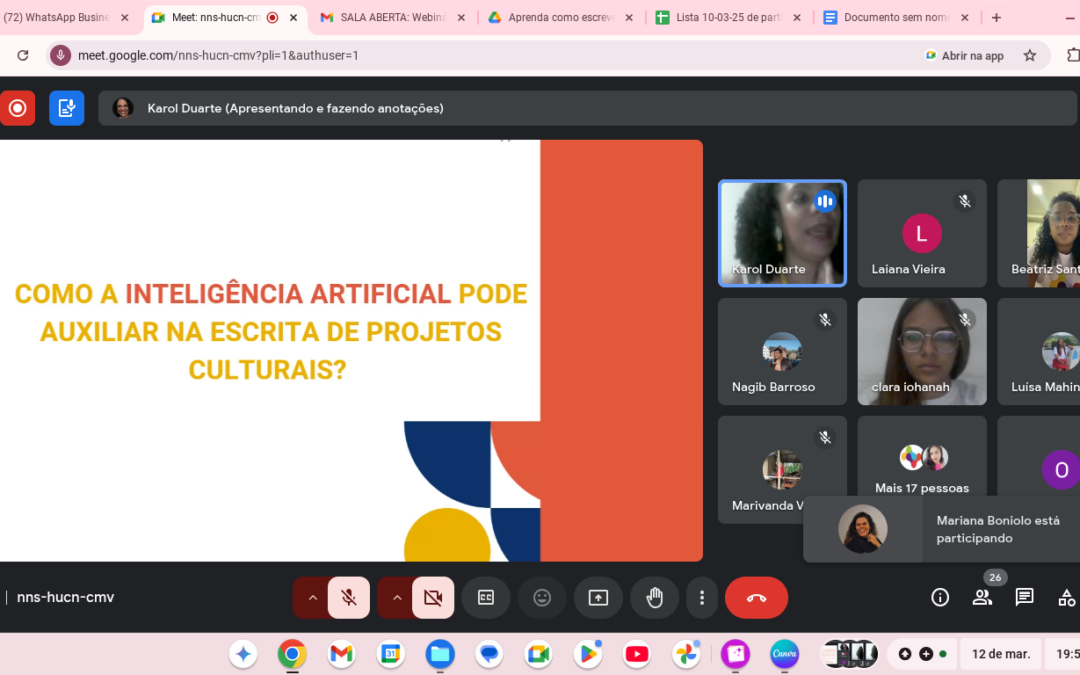This screenshot has height=675, width=1080.
Task: Close the WhatsApp Business tab
Action: [x=125, y=17]
